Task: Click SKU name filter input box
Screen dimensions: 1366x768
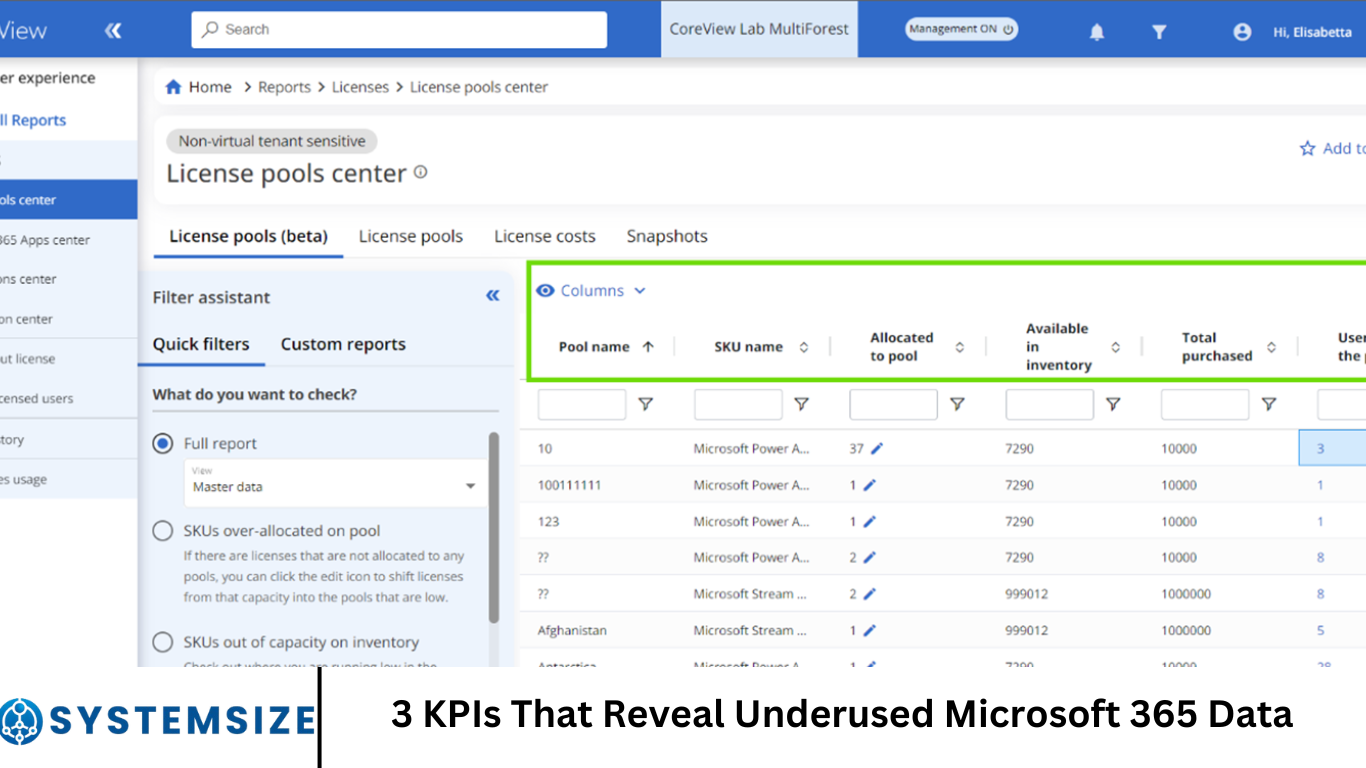Action: point(738,404)
